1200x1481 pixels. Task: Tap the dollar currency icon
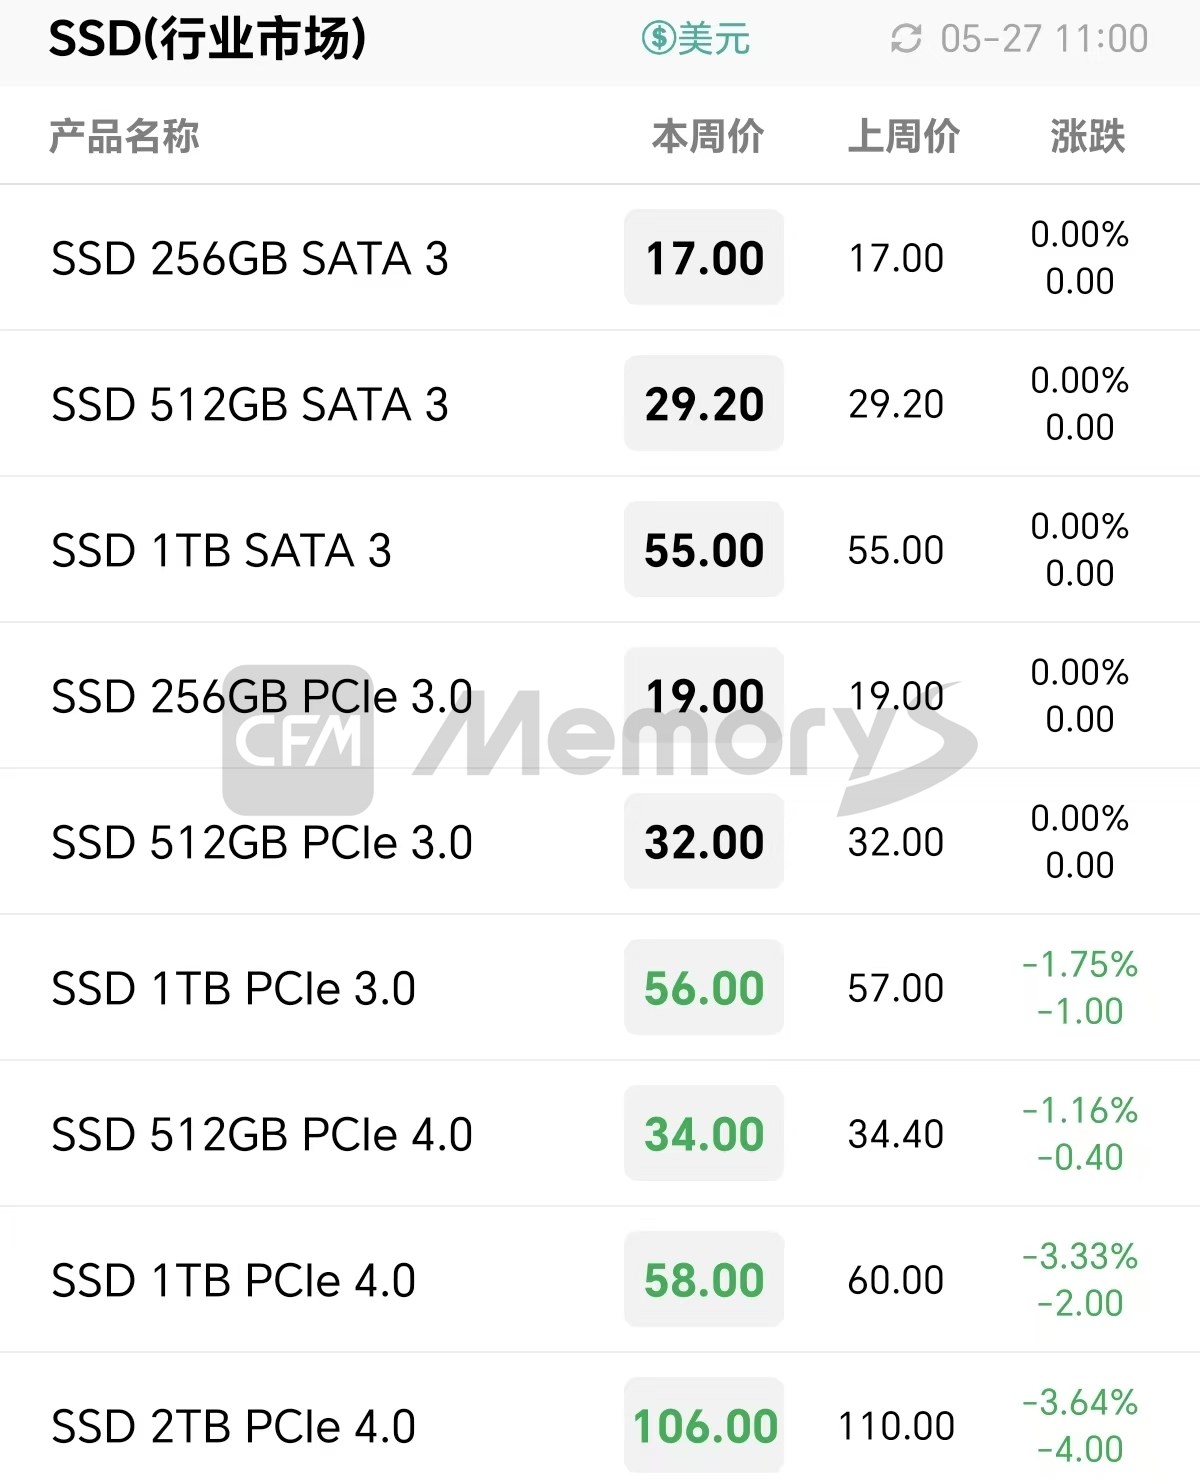[x=659, y=39]
